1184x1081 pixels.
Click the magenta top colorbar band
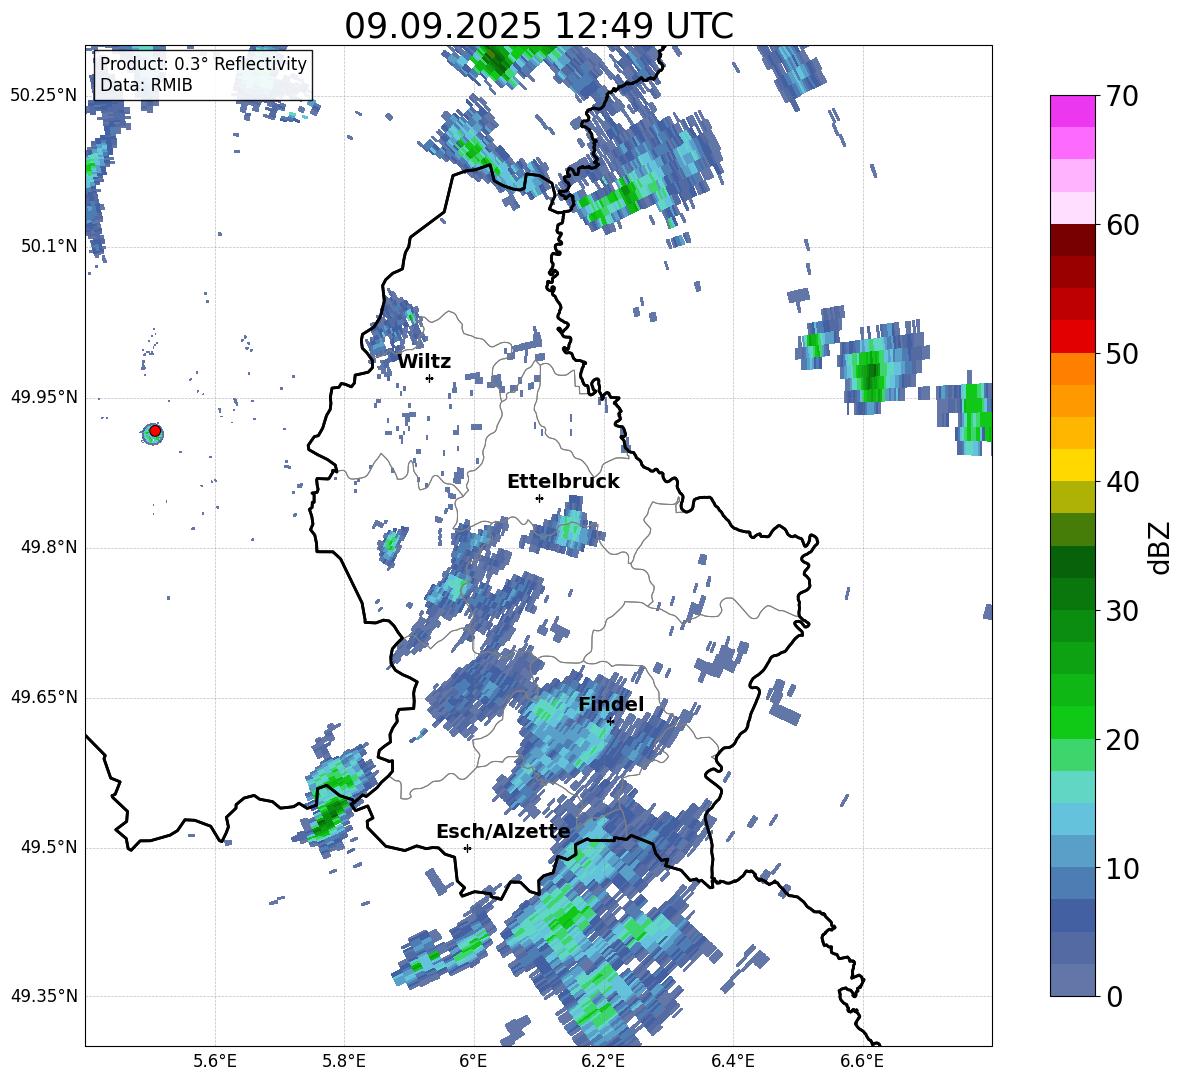(1072, 111)
